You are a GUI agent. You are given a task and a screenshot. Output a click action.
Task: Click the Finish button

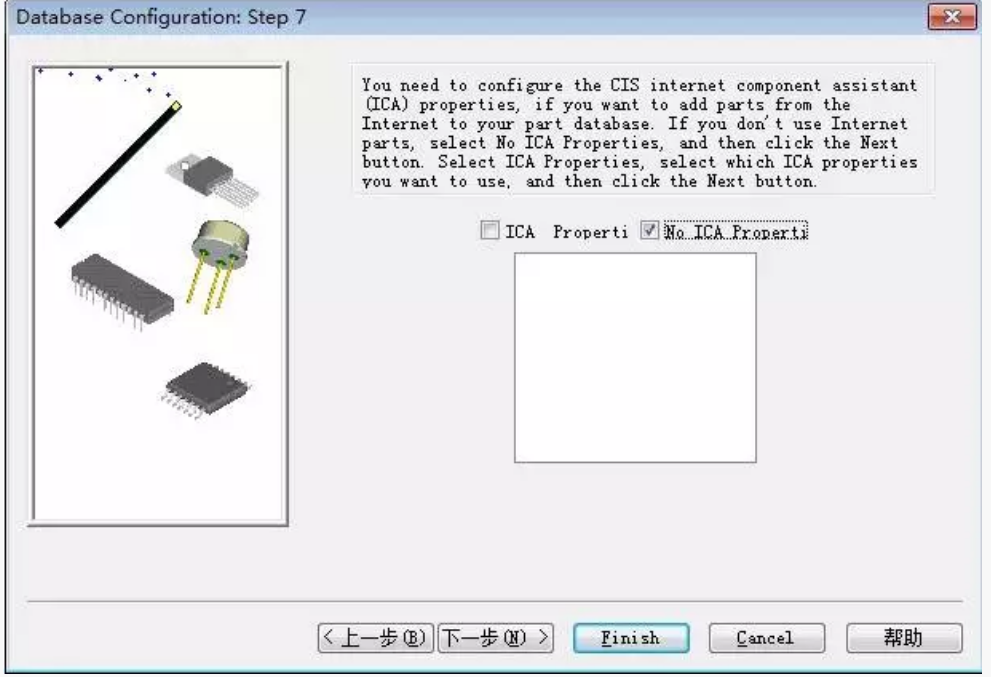(631, 638)
